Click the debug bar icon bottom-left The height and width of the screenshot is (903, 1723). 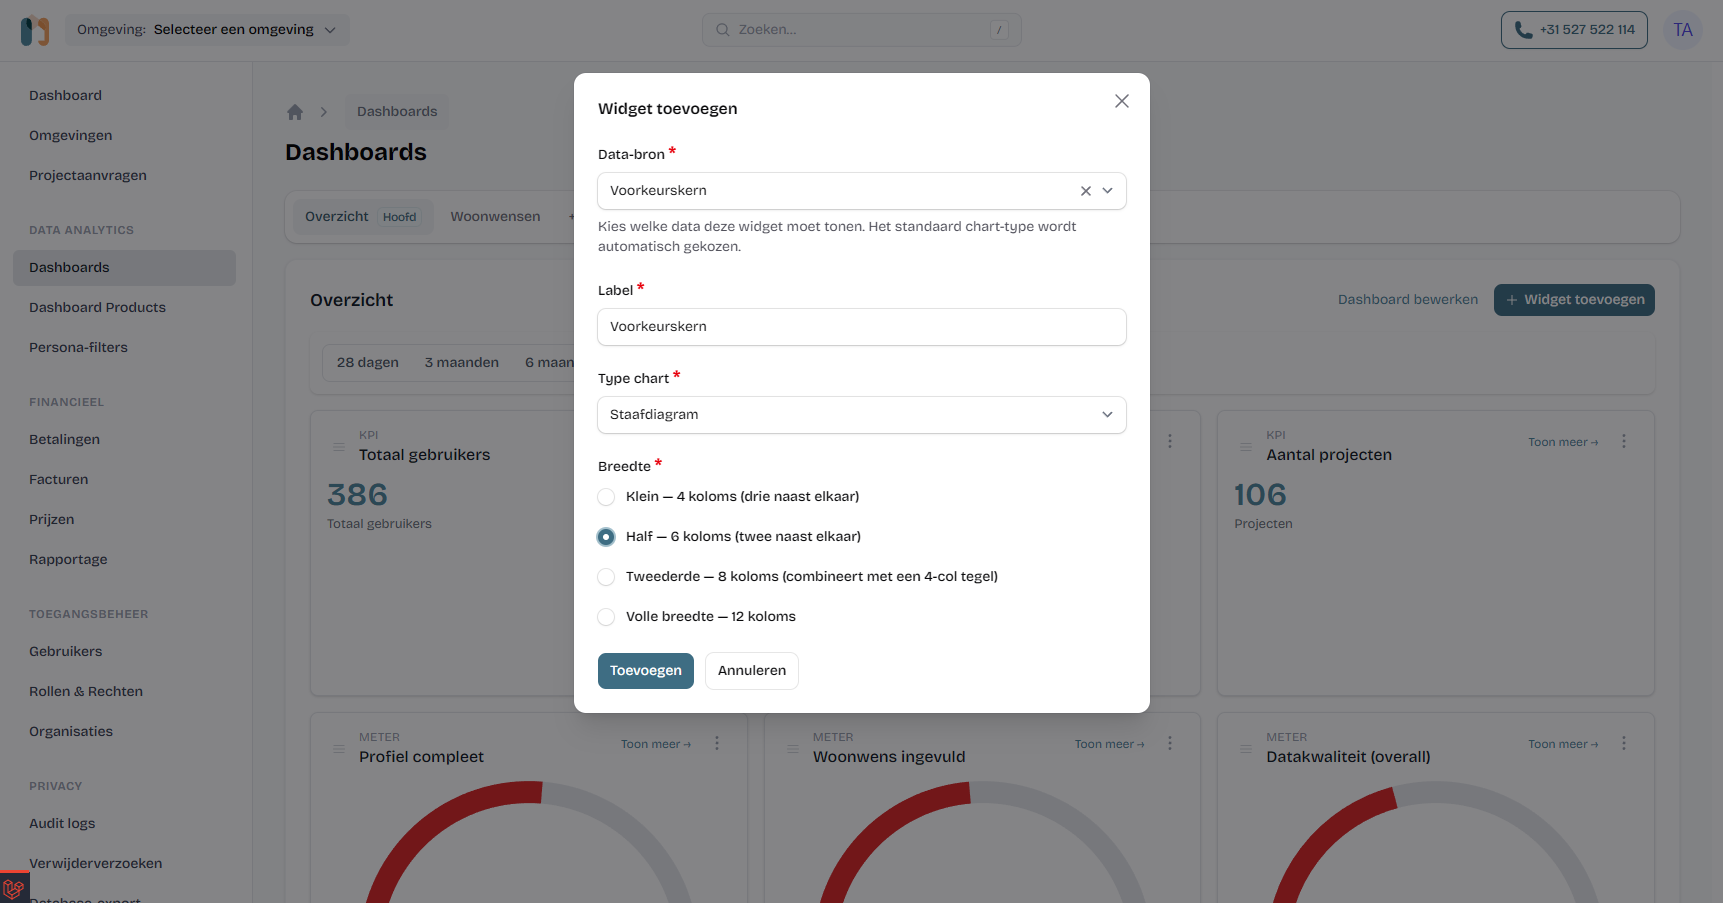14,888
